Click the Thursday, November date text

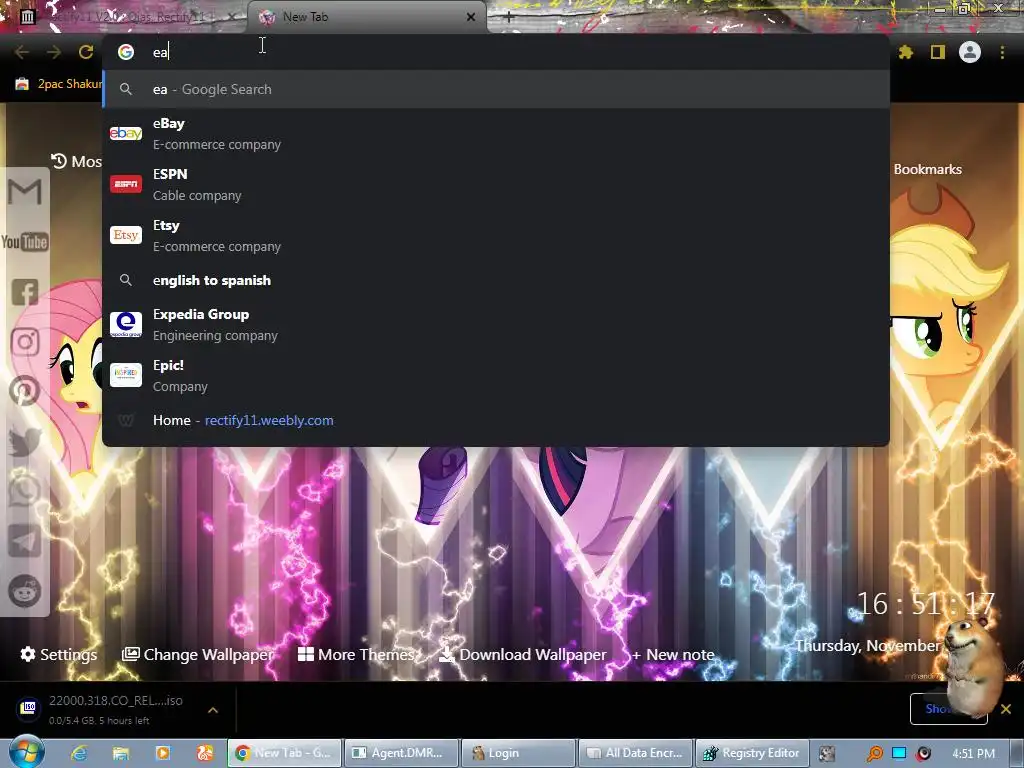[867, 646]
